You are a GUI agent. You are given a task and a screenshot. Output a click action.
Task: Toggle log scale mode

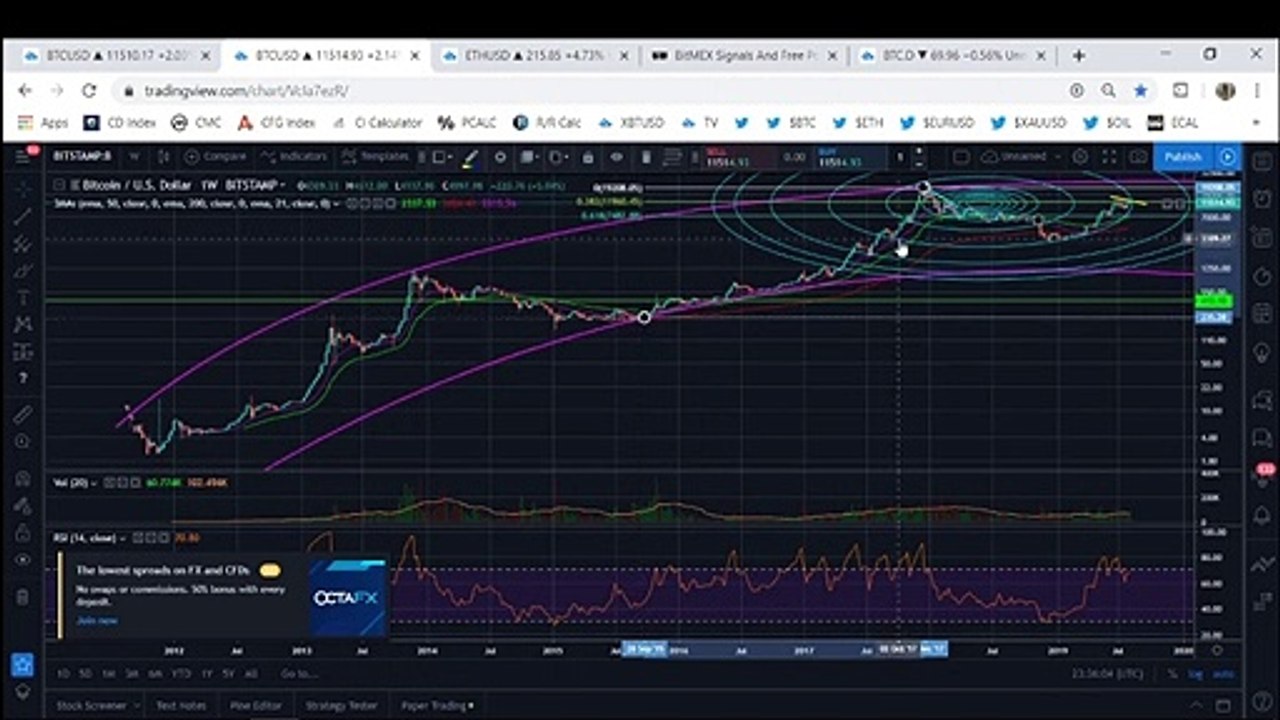[1195, 675]
